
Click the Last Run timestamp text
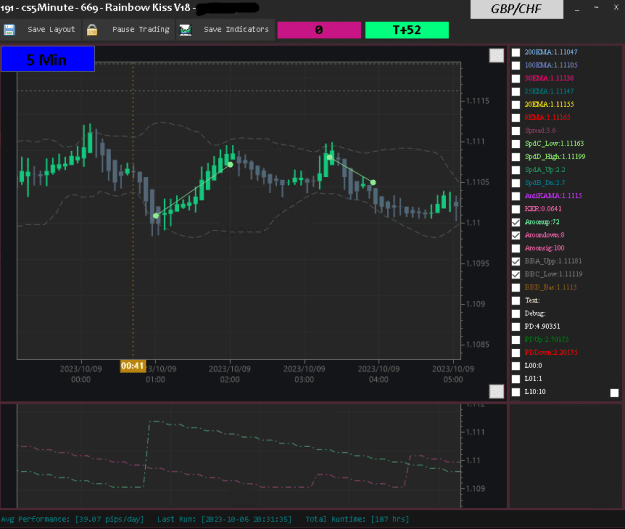click(x=224, y=519)
